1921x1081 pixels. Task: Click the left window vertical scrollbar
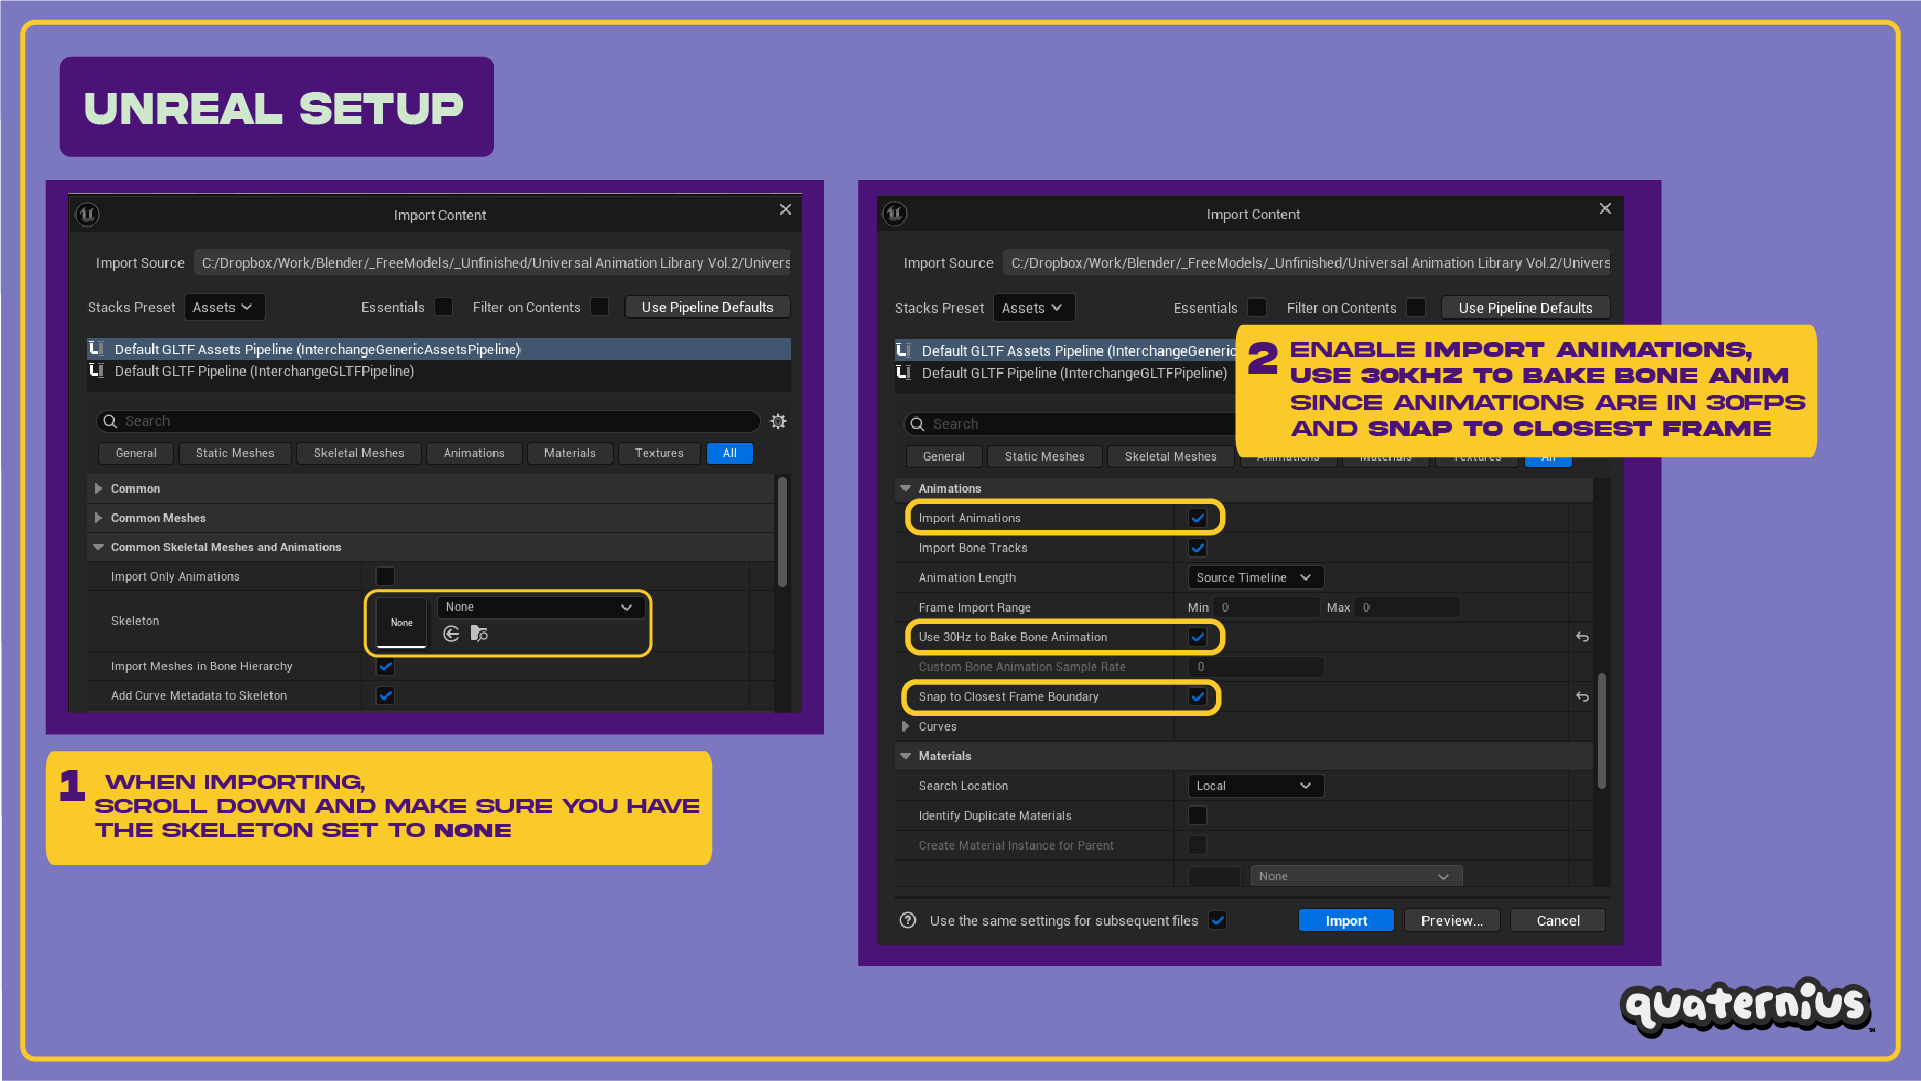(782, 532)
